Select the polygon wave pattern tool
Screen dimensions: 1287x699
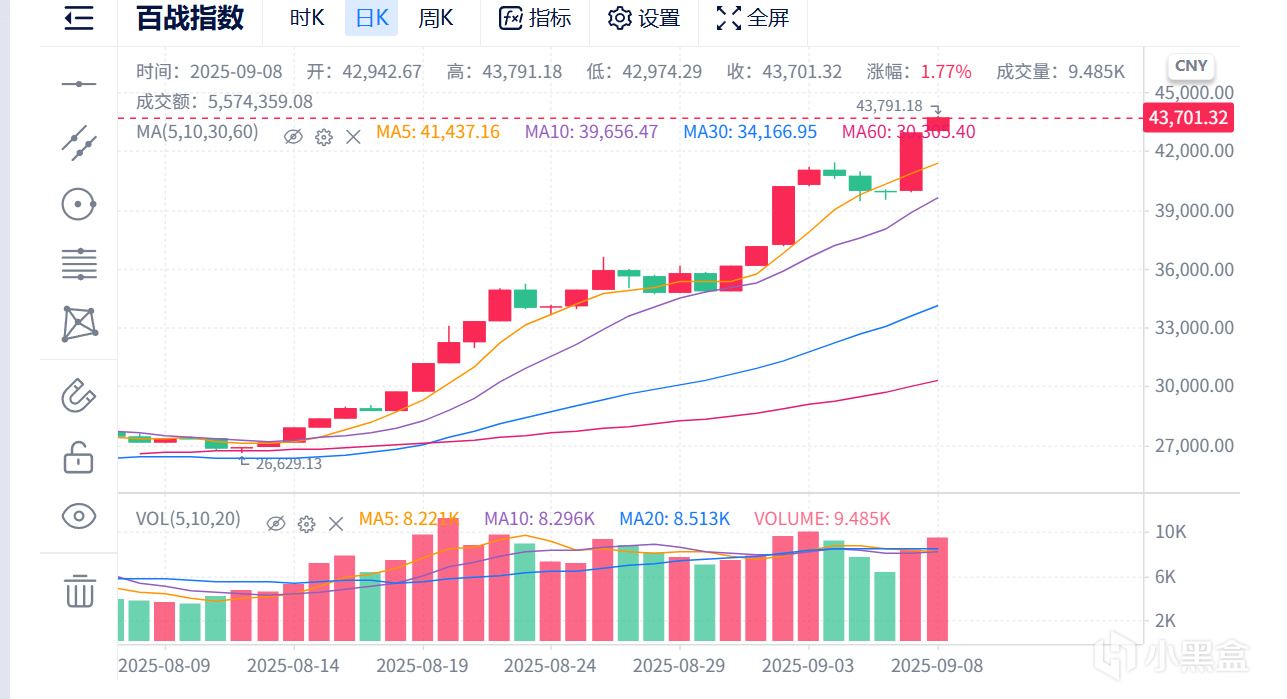(79, 324)
